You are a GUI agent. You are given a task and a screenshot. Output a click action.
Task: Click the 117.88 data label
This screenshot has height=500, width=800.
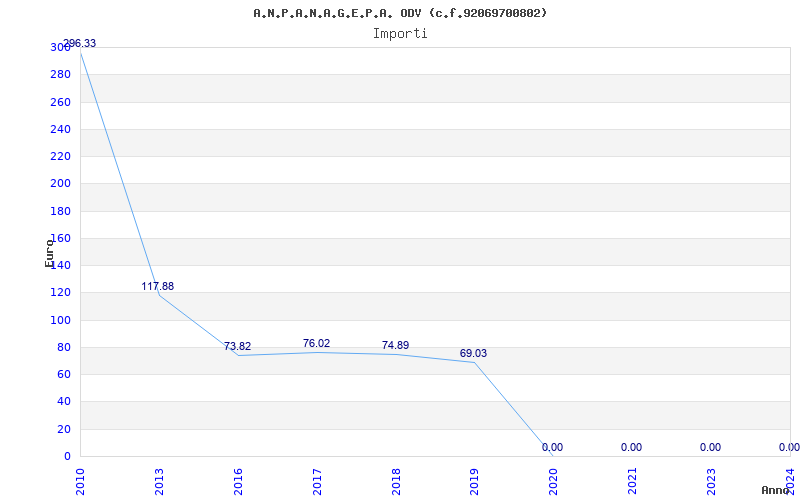click(158, 286)
